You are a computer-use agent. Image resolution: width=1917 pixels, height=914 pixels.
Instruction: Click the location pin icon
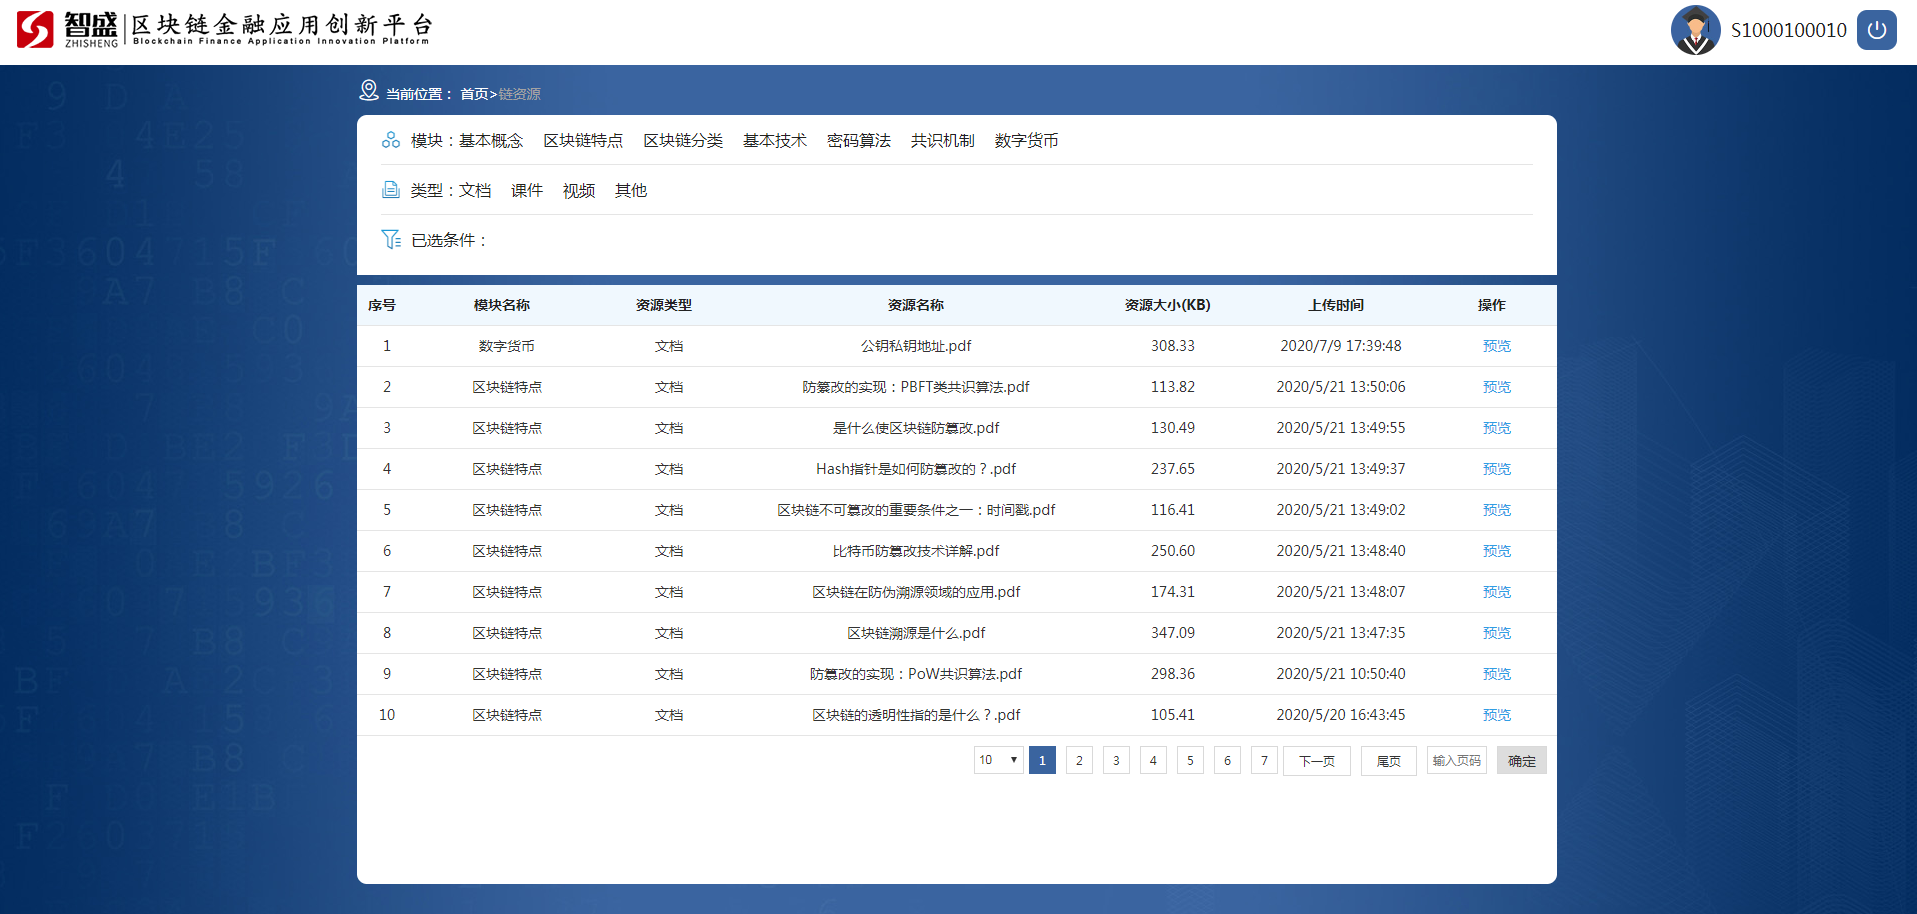point(369,91)
